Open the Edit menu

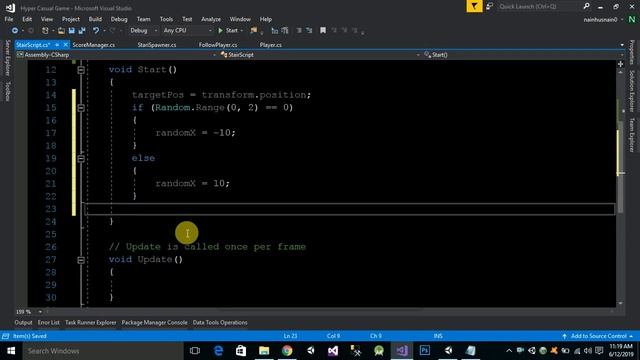tap(27, 19)
